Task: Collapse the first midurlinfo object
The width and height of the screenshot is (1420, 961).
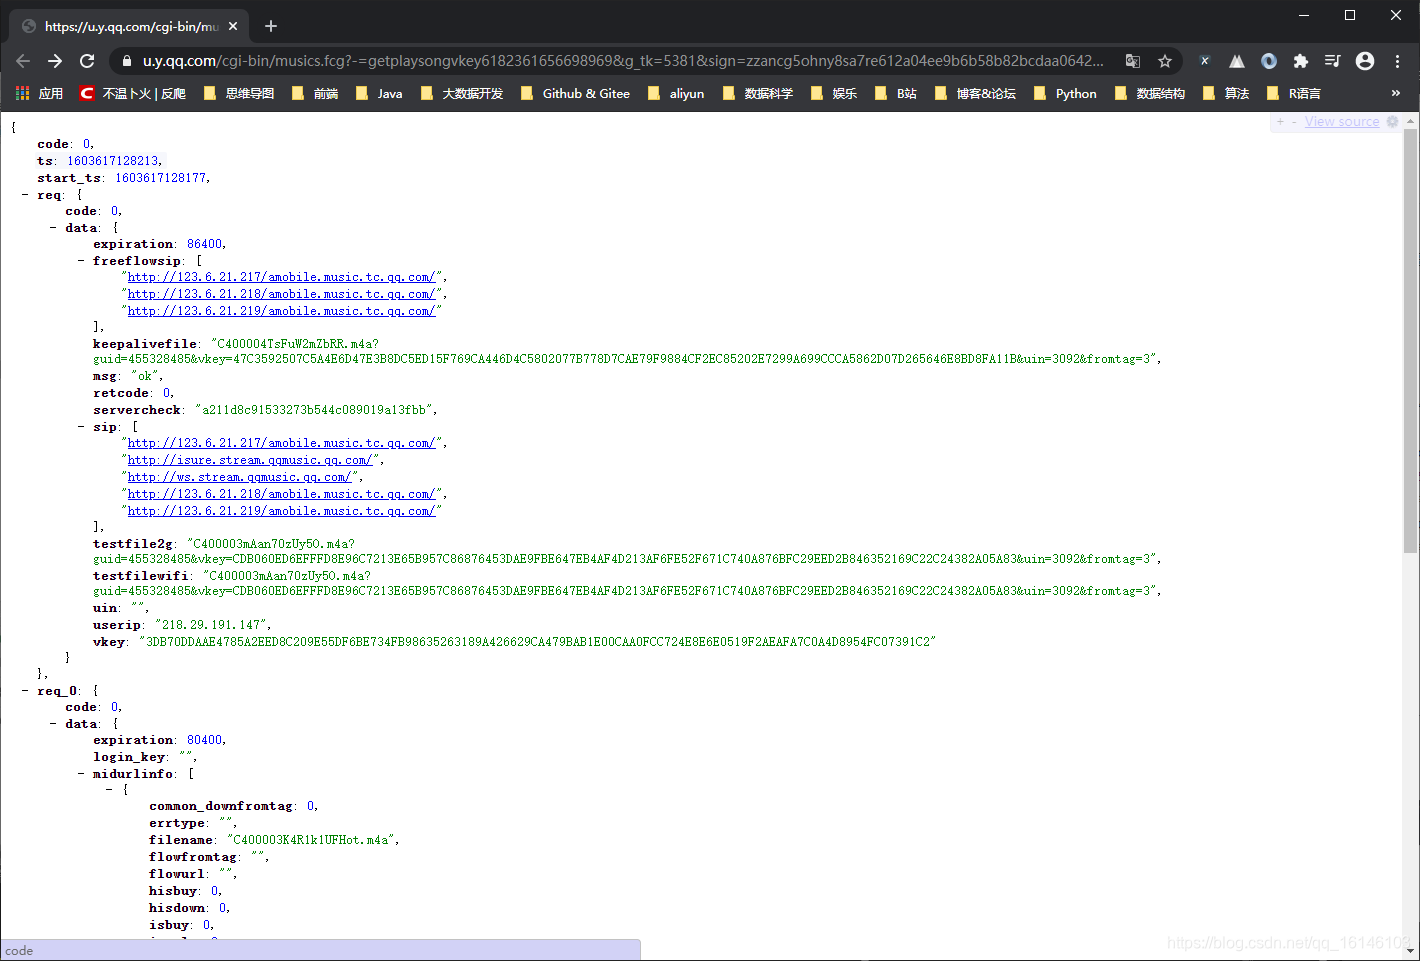Action: [109, 790]
